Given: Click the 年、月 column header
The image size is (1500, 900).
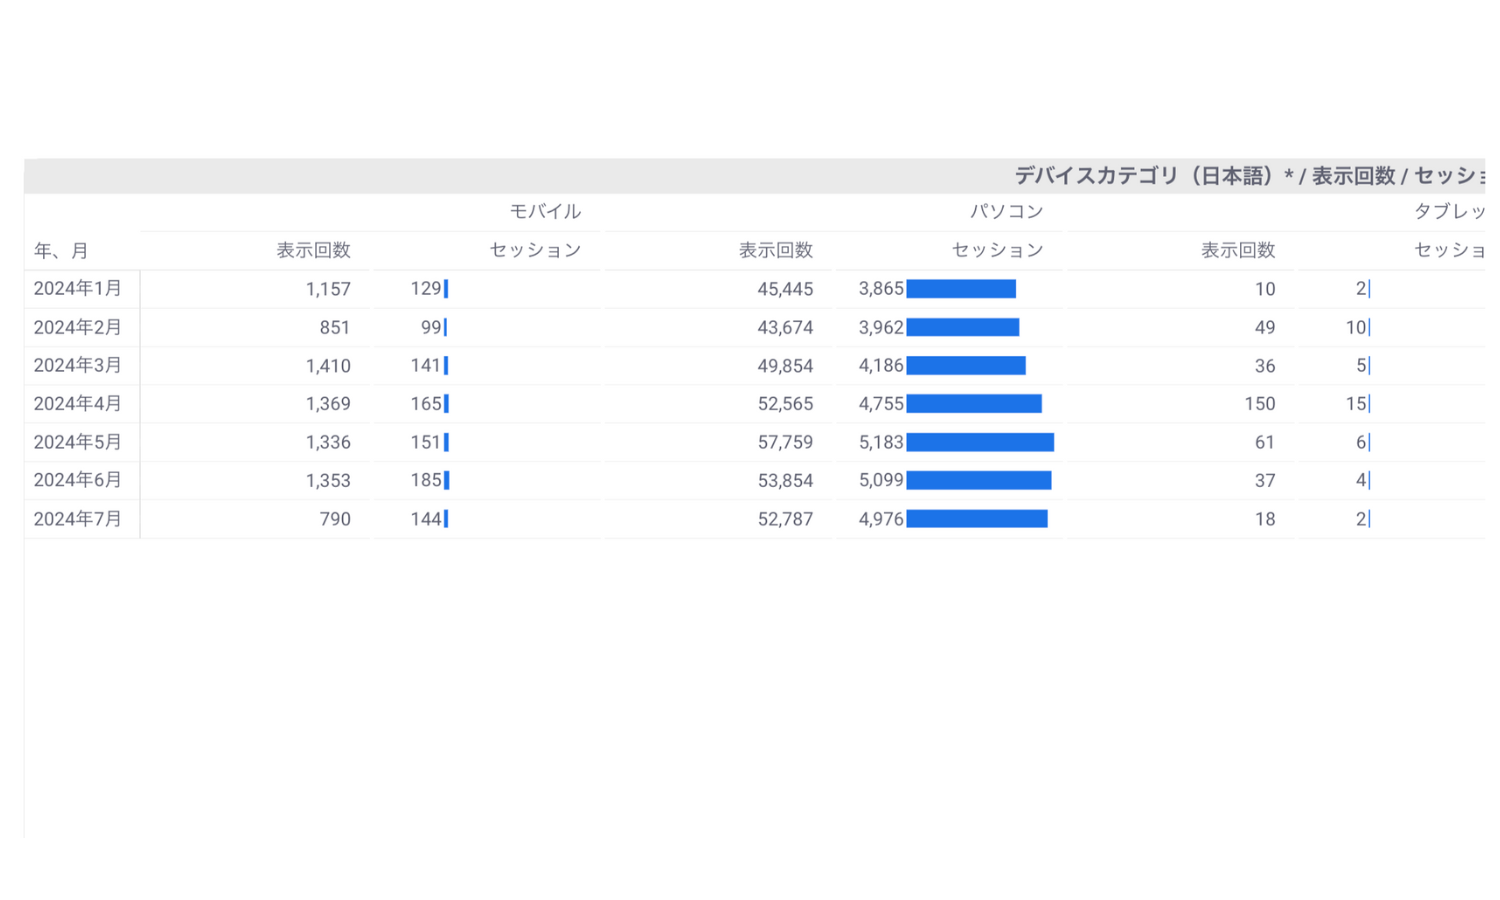Looking at the screenshot, I should [61, 251].
